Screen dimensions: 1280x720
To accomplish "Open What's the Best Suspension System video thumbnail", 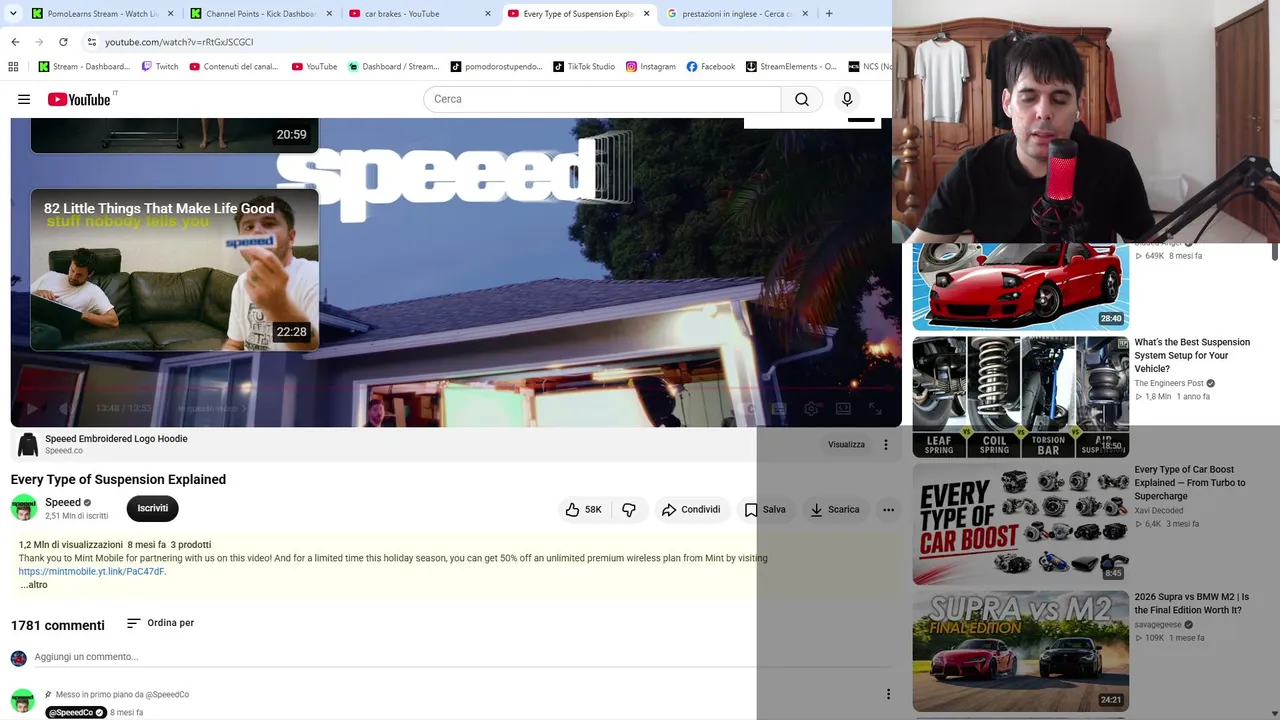I will pyautogui.click(x=1020, y=397).
